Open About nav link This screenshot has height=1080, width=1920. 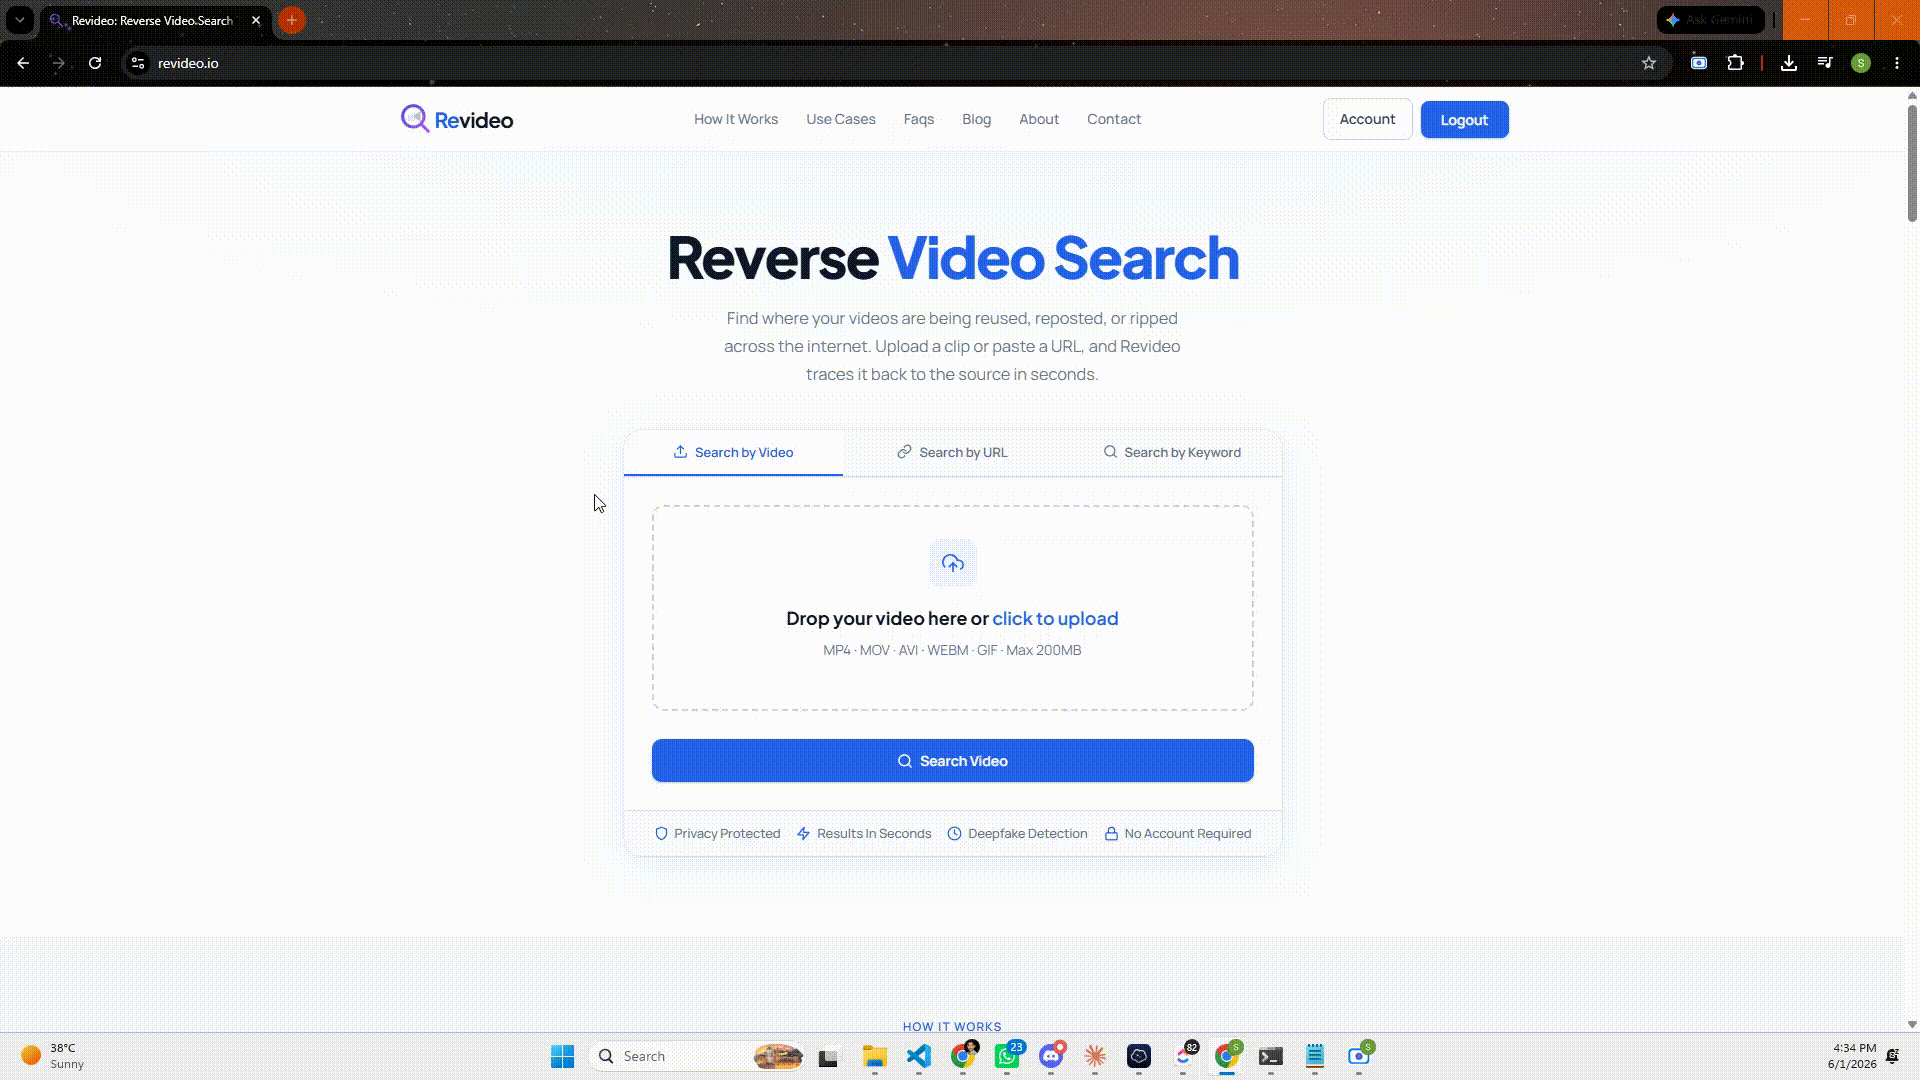(1039, 119)
